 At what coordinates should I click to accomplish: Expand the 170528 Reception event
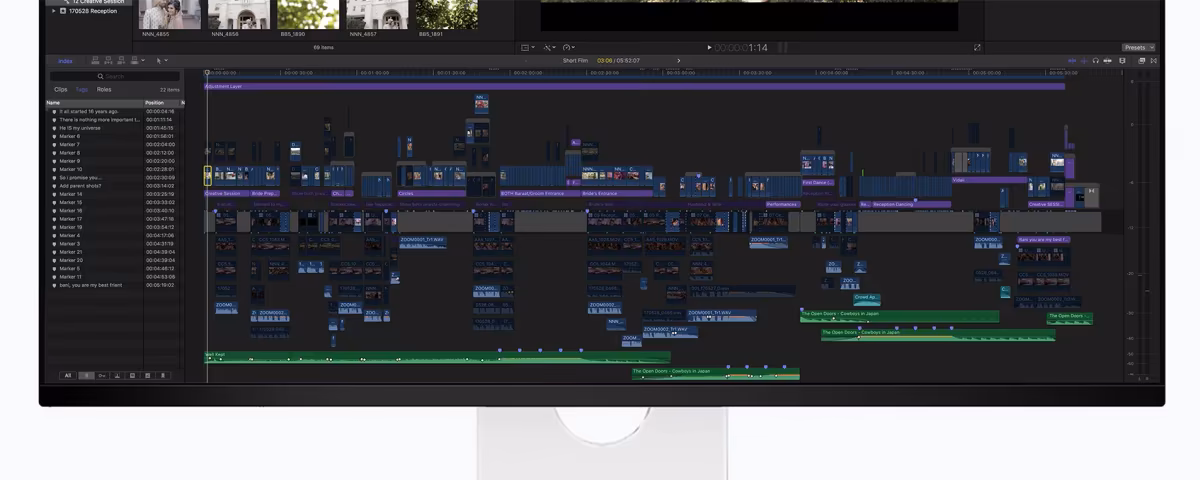(x=53, y=11)
